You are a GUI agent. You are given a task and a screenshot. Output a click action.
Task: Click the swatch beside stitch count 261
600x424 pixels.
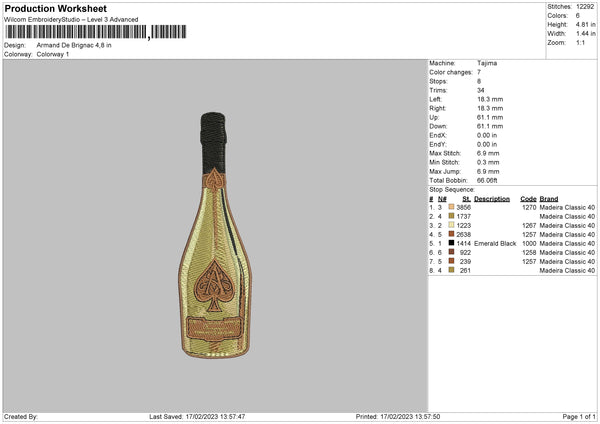[x=451, y=270]
